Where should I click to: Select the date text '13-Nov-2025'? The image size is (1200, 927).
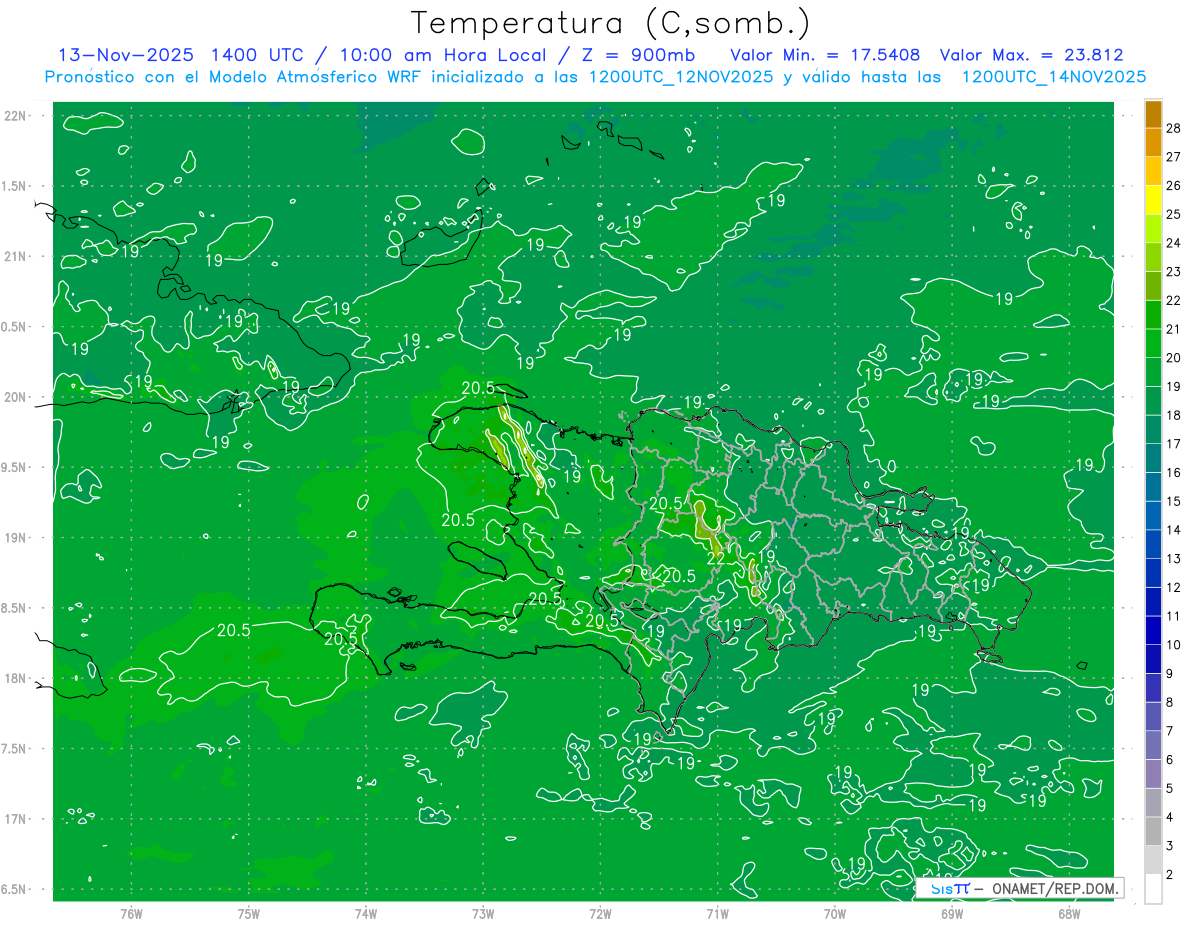(x=124, y=55)
